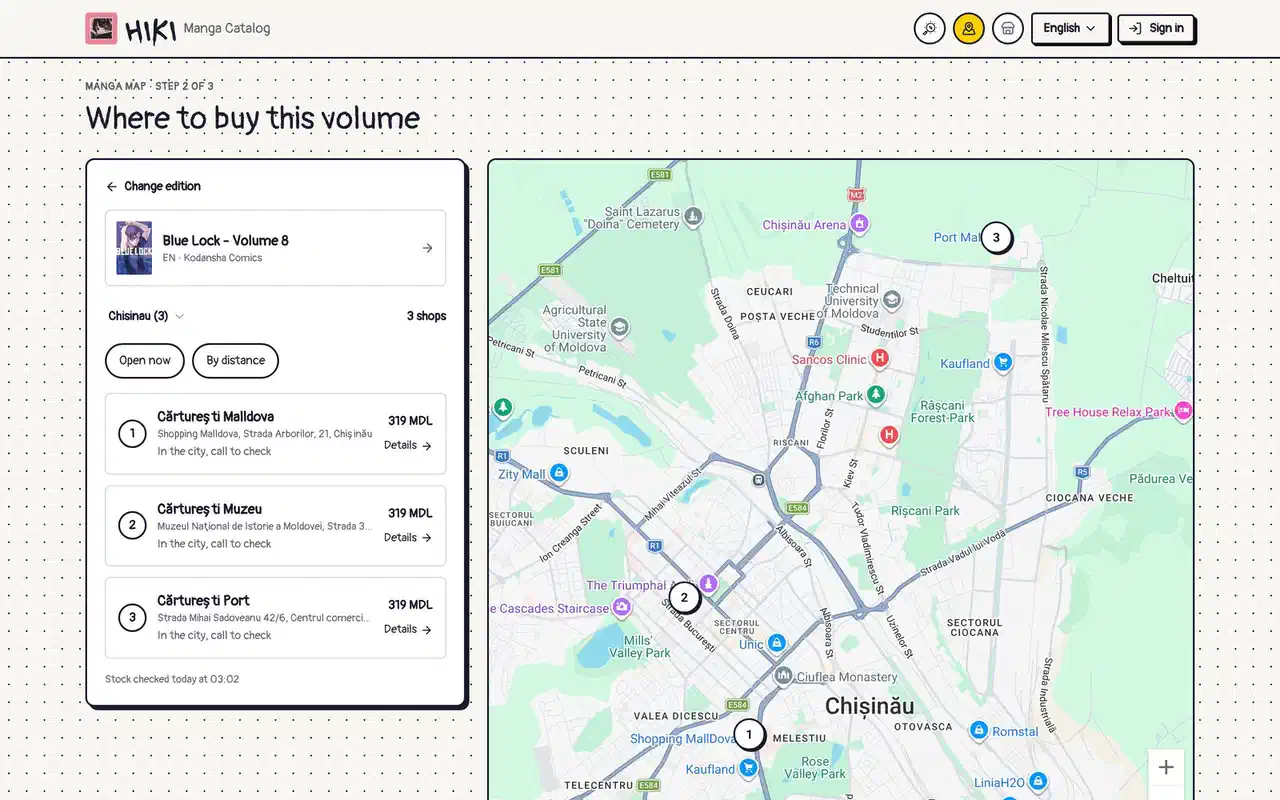
Task: Select the yellow map pin icon
Action: click(x=968, y=28)
